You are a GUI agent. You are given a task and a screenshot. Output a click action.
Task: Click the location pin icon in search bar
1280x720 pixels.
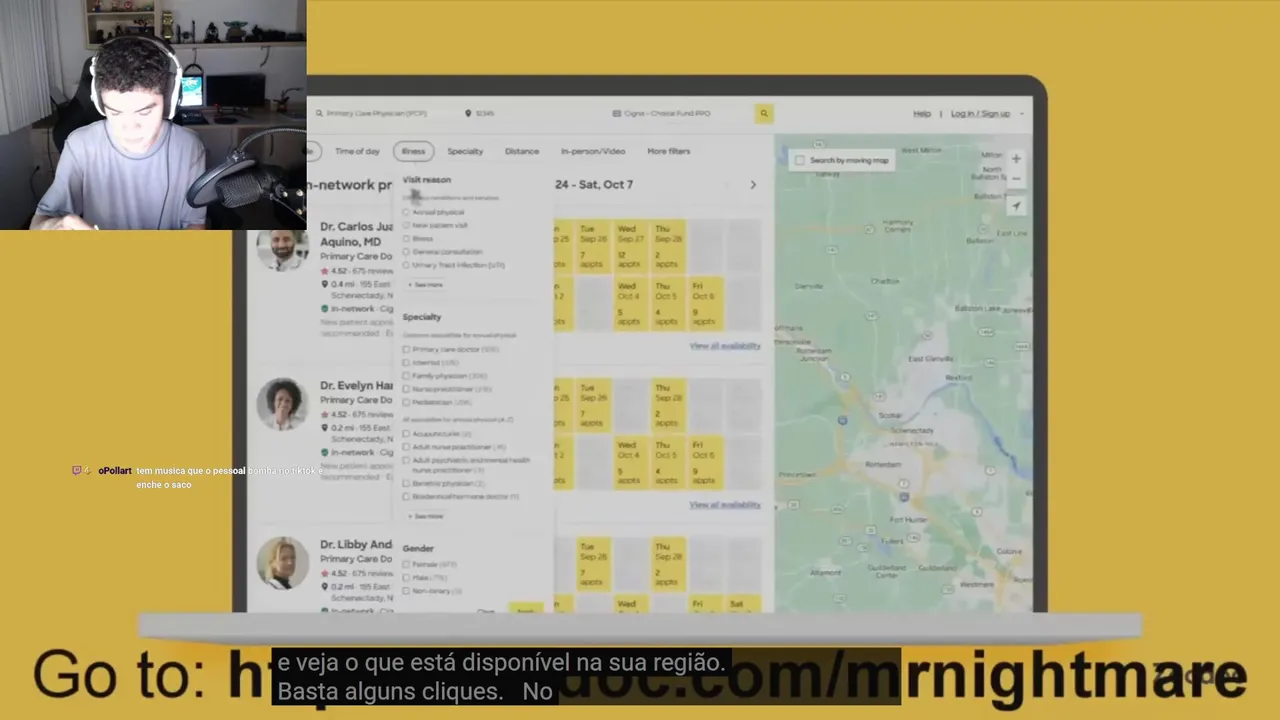(x=468, y=113)
